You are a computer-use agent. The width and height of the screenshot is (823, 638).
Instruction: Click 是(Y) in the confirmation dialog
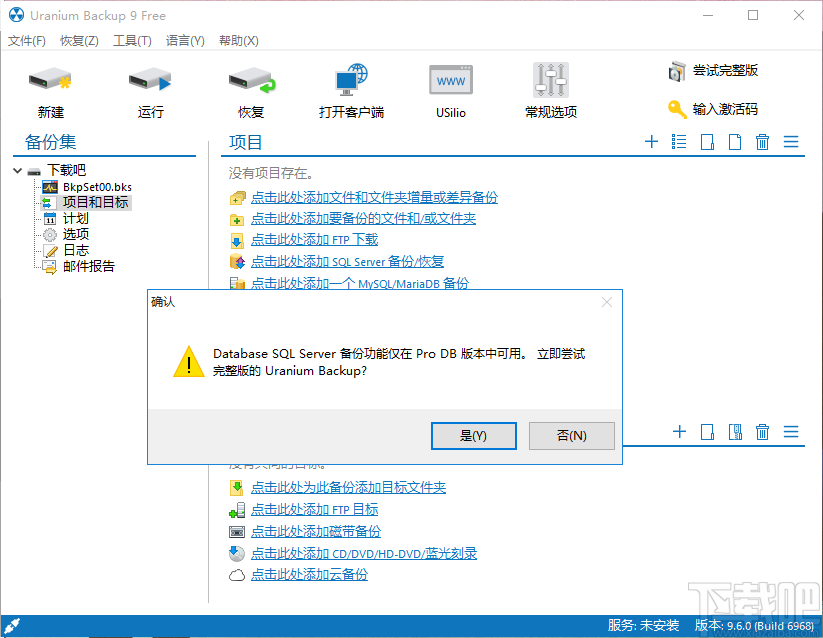tap(473, 435)
